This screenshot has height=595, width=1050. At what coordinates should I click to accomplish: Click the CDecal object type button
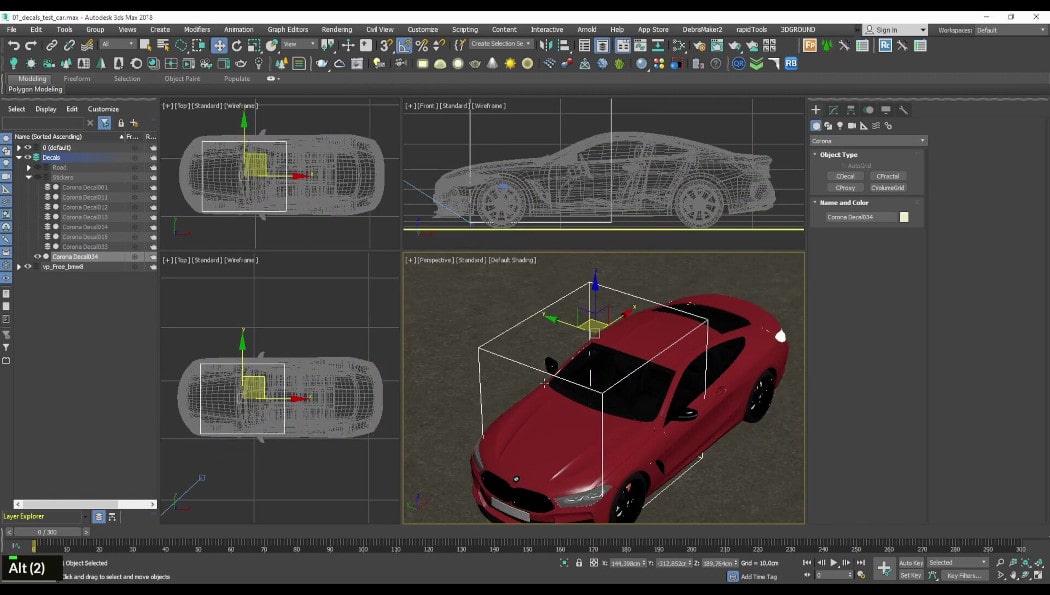pos(845,176)
